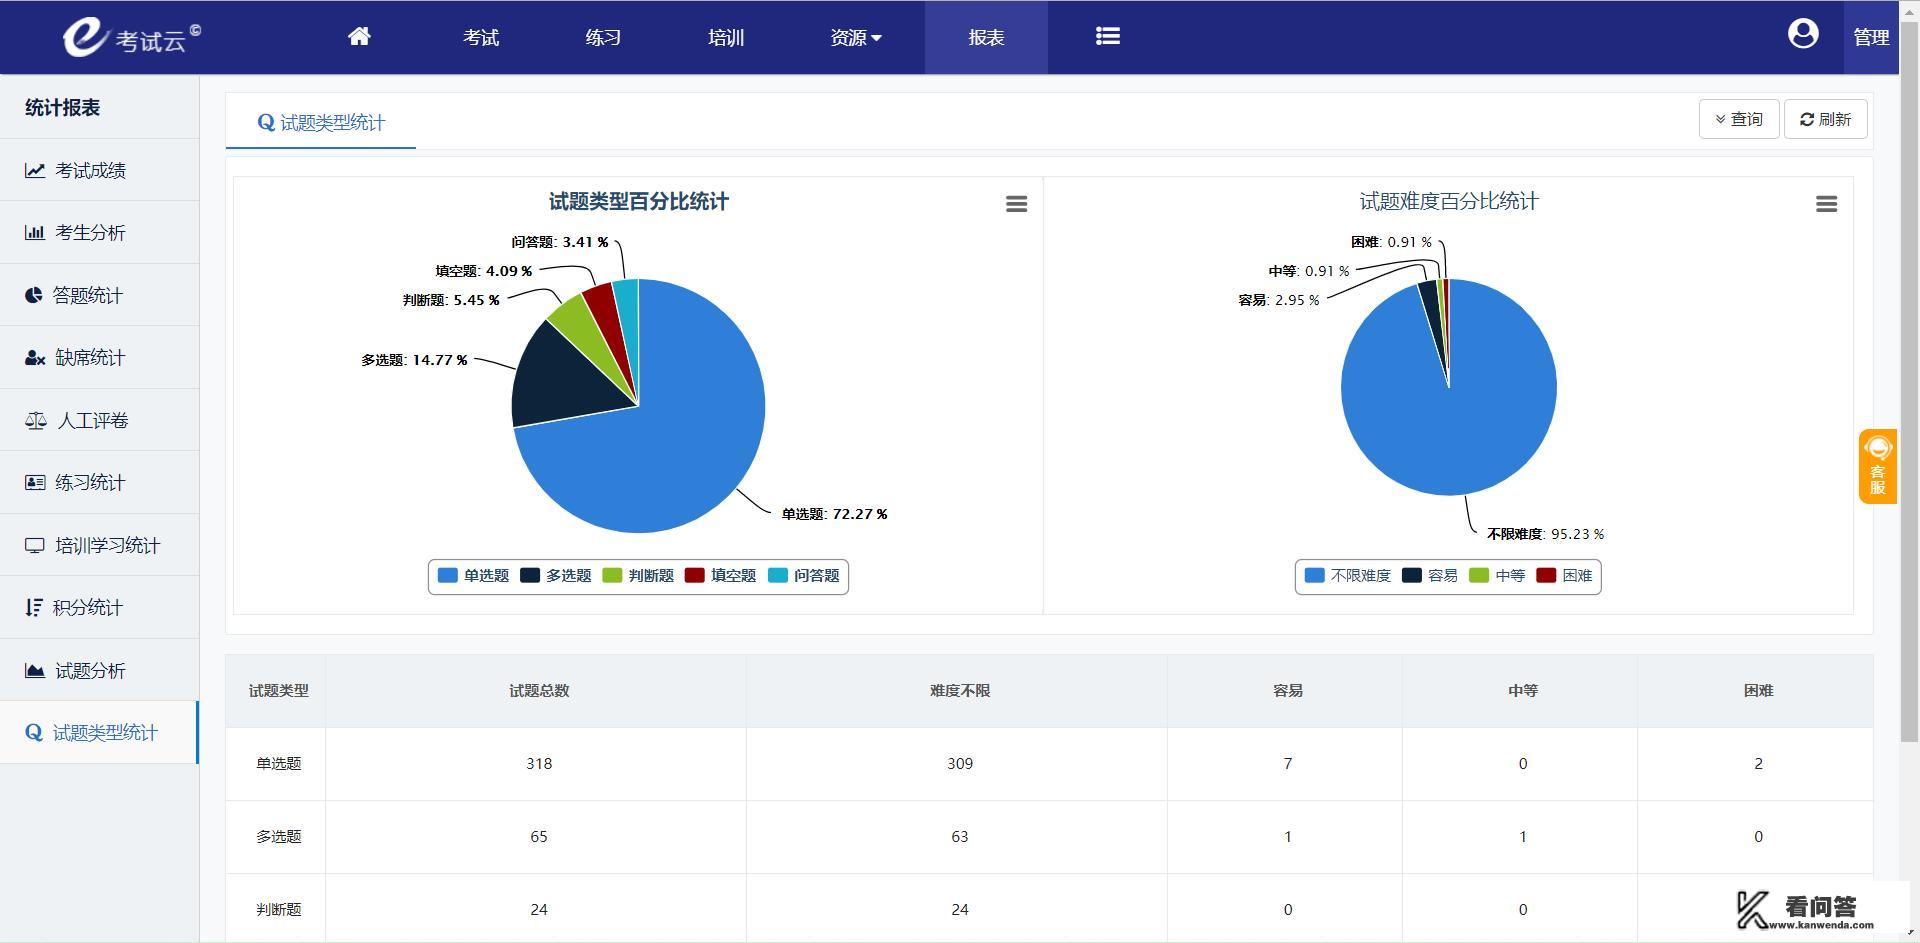Viewport: 1920px width, 943px height.
Task: Click the 考试云 logo
Action: (131, 36)
